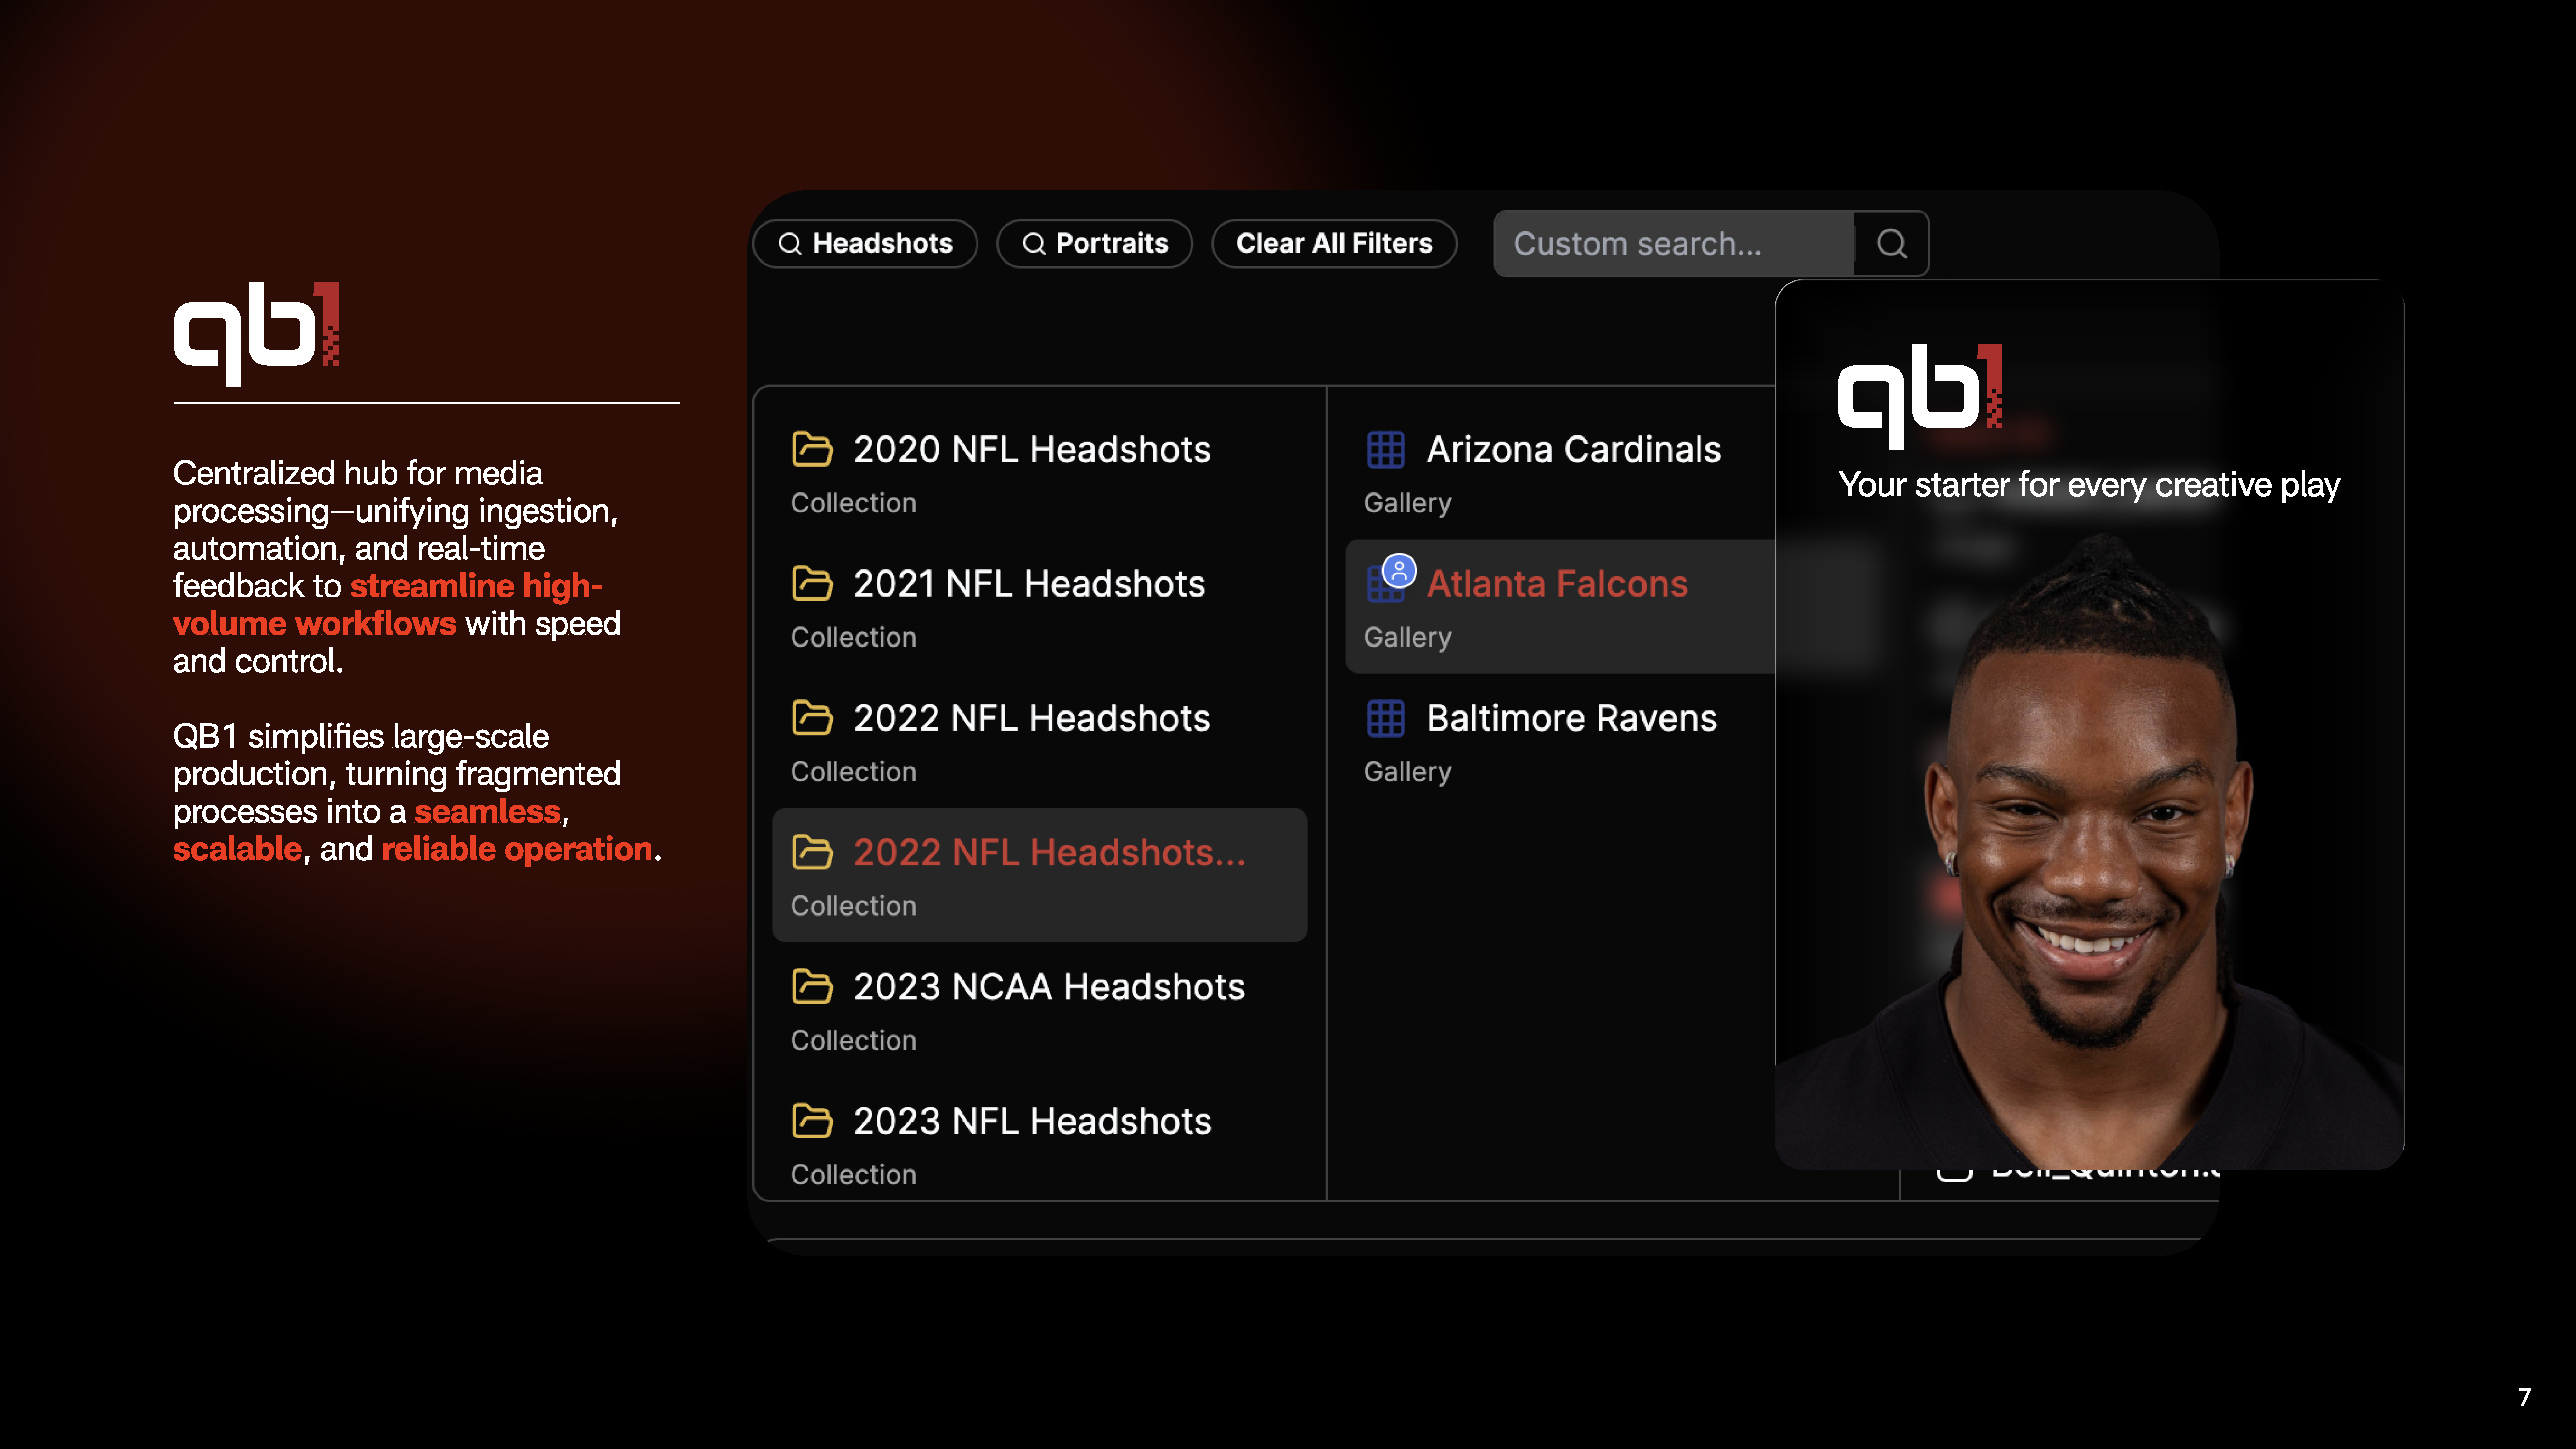Click the magnifier icon beside Custom search
The image size is (2576, 1449).
(1891, 243)
